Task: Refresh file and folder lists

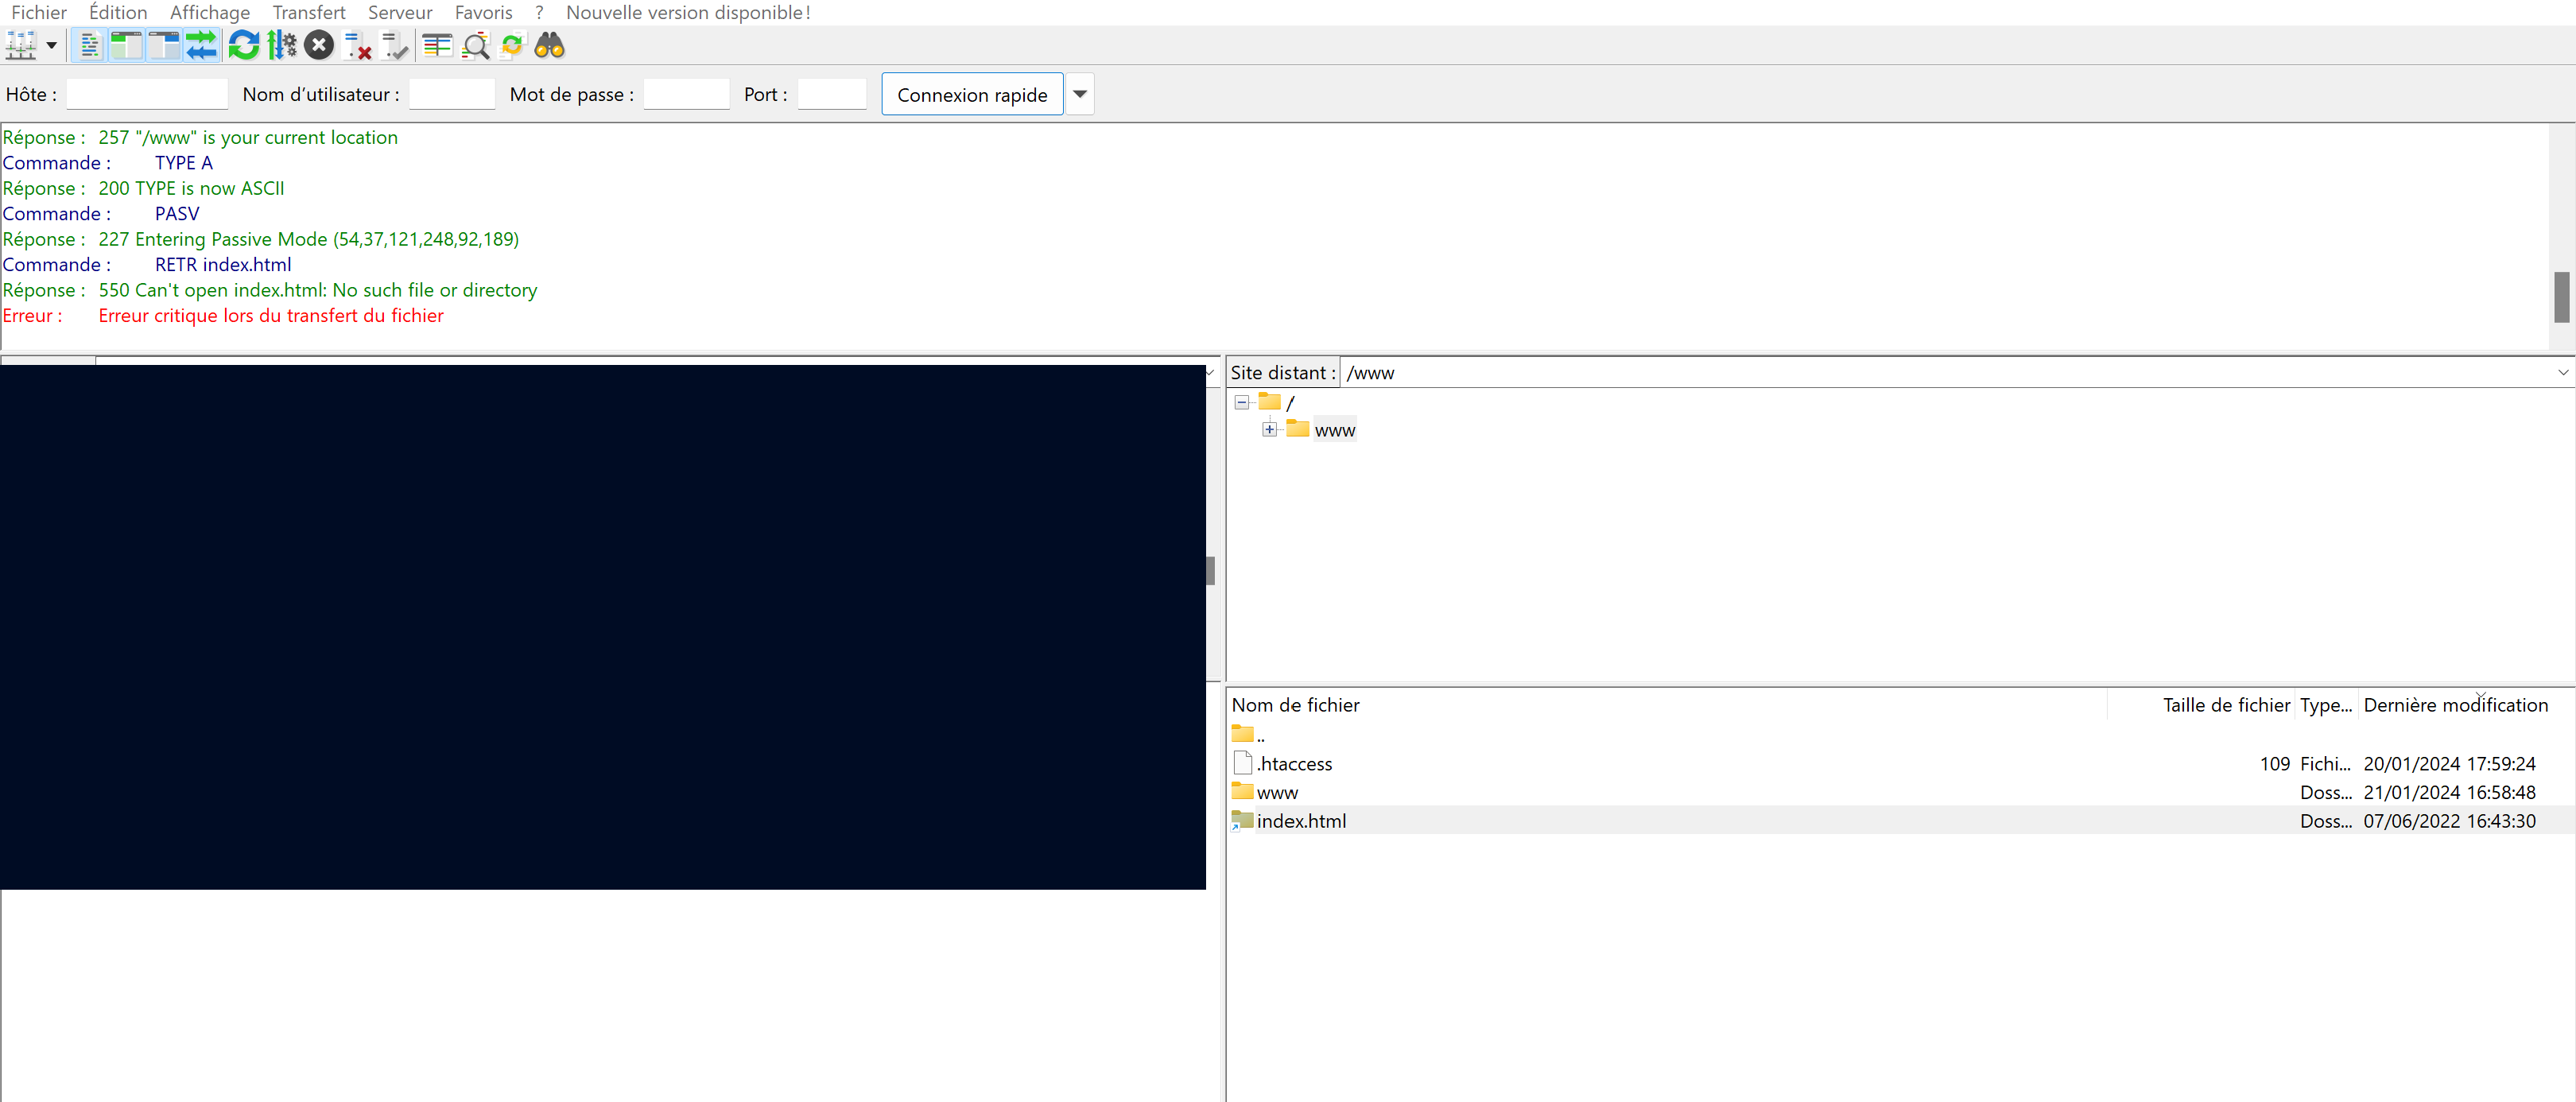Action: click(244, 45)
